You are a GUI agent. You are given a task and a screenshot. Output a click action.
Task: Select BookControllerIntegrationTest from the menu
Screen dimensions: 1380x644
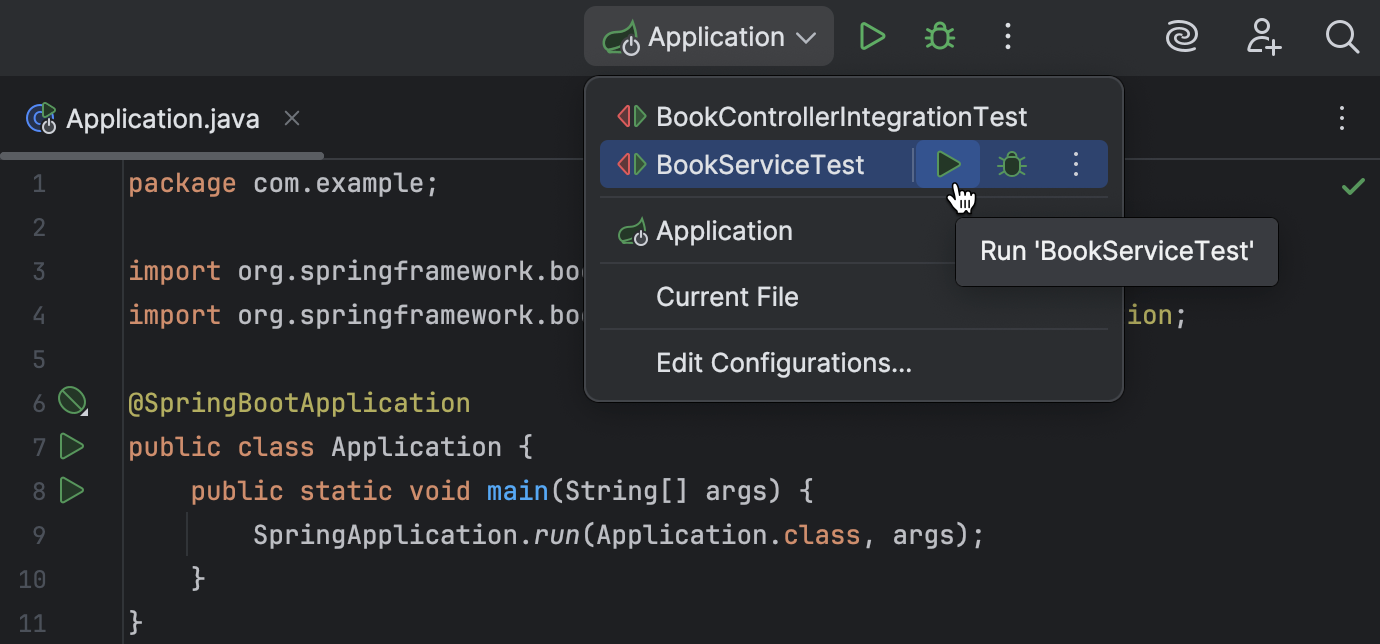pos(841,116)
